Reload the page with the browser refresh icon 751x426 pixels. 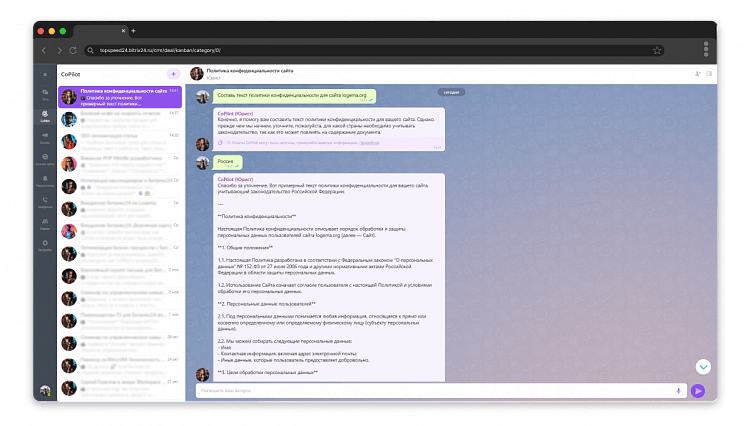click(73, 50)
